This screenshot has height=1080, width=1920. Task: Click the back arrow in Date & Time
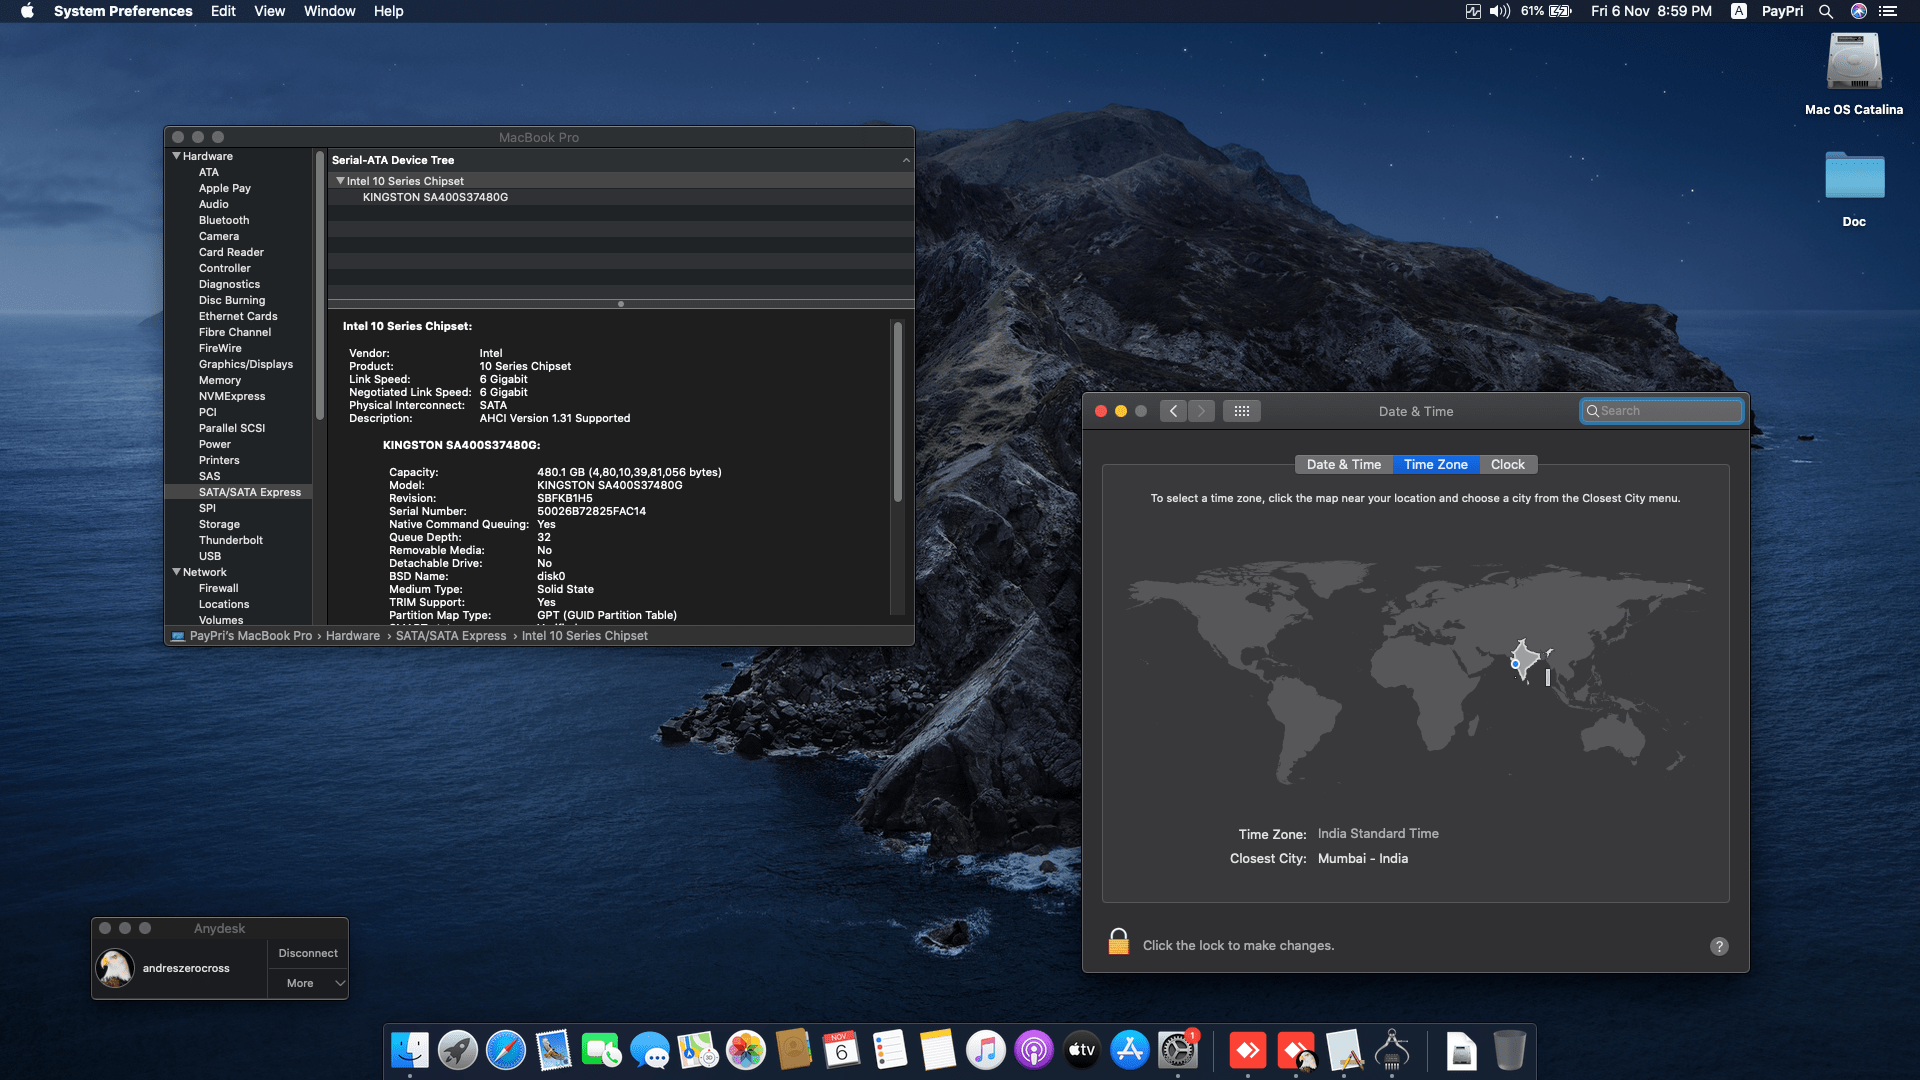pos(1174,411)
